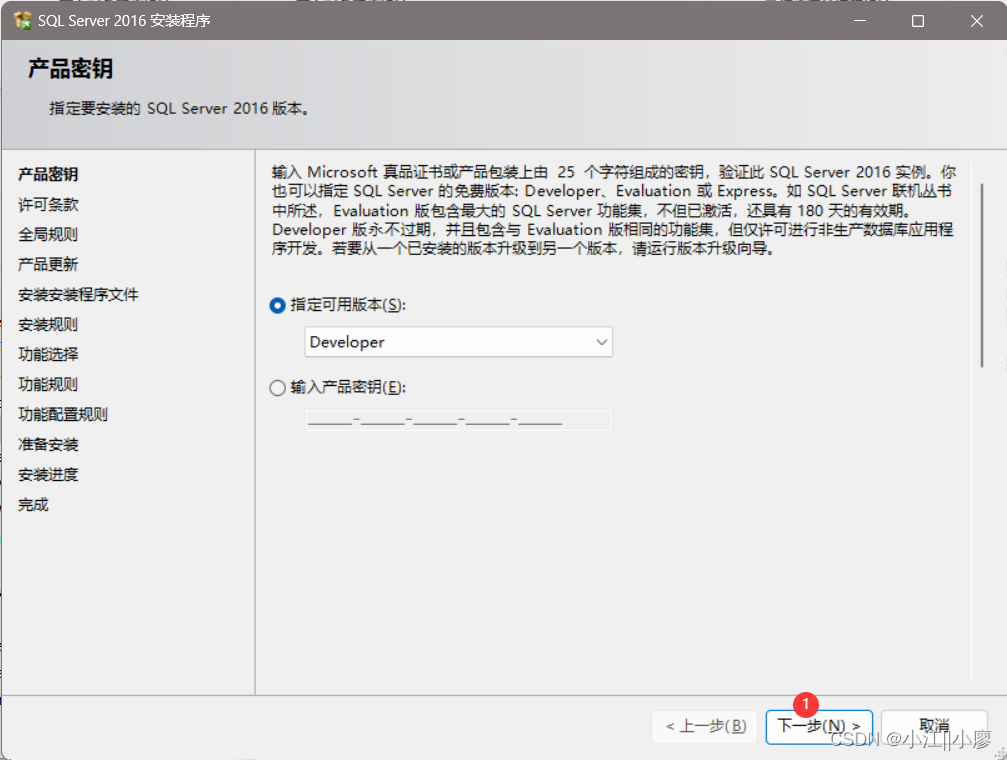1007x760 pixels.
Task: Select the 输入产品密钥 radio button
Action: point(277,388)
